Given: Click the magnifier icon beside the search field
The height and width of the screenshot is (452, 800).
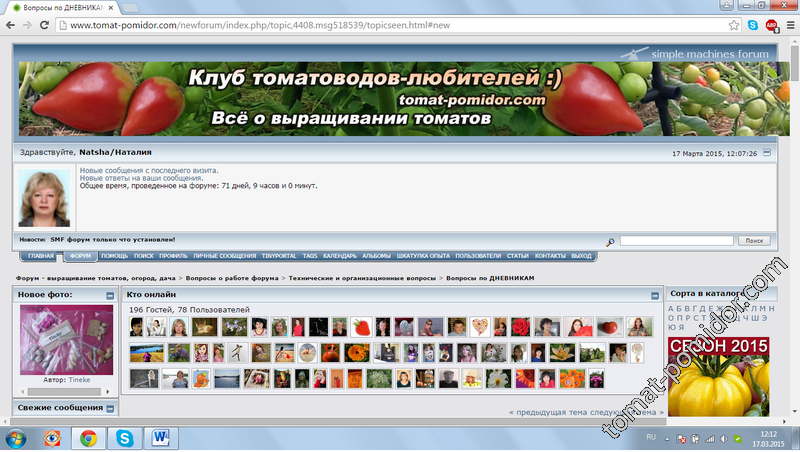Looking at the screenshot, I should [610, 241].
